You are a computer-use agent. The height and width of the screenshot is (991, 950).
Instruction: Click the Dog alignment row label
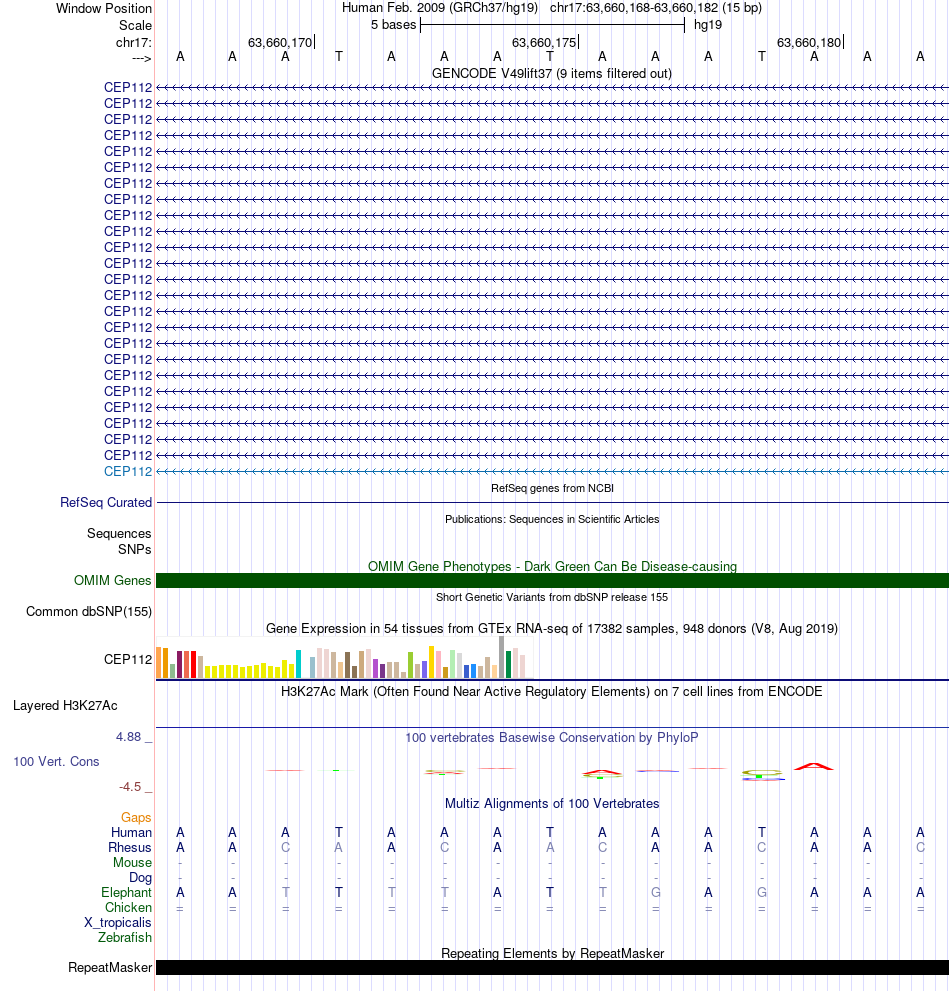pyautogui.click(x=140, y=878)
